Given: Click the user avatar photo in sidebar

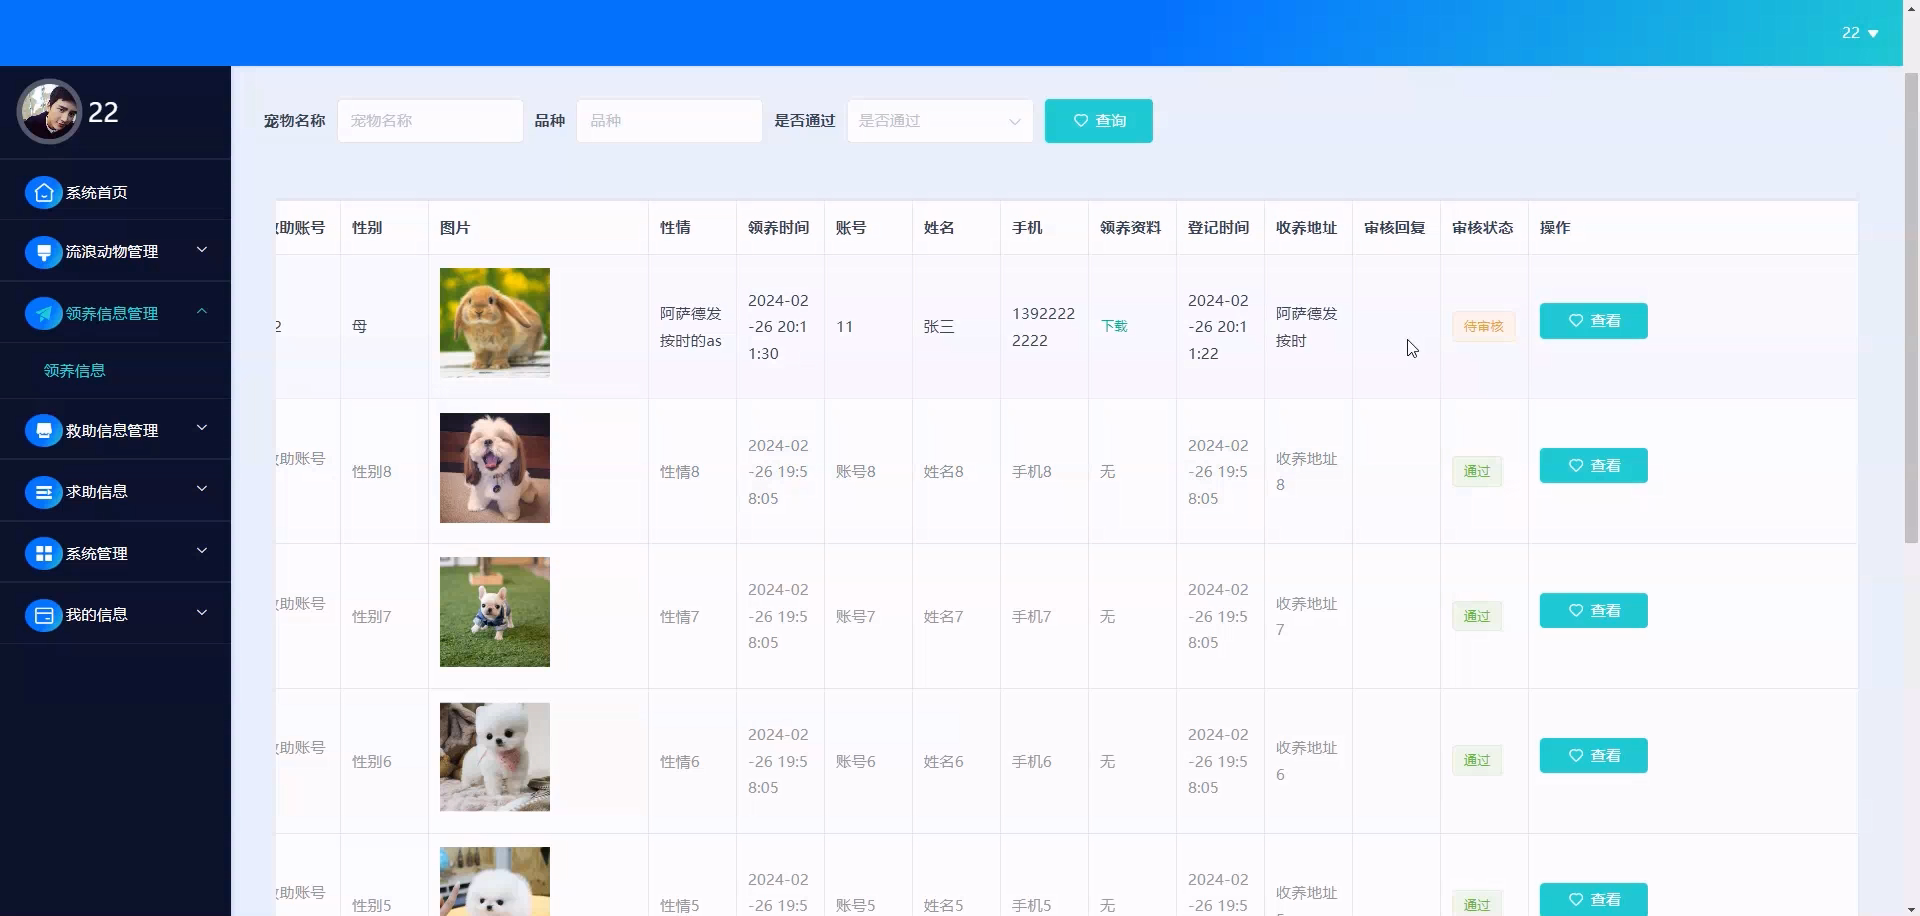Looking at the screenshot, I should (x=49, y=112).
